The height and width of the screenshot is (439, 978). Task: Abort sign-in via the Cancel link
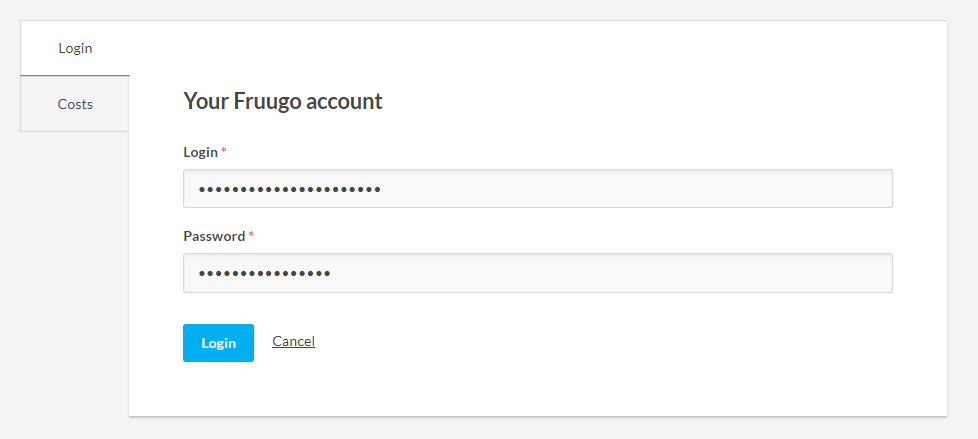(293, 342)
